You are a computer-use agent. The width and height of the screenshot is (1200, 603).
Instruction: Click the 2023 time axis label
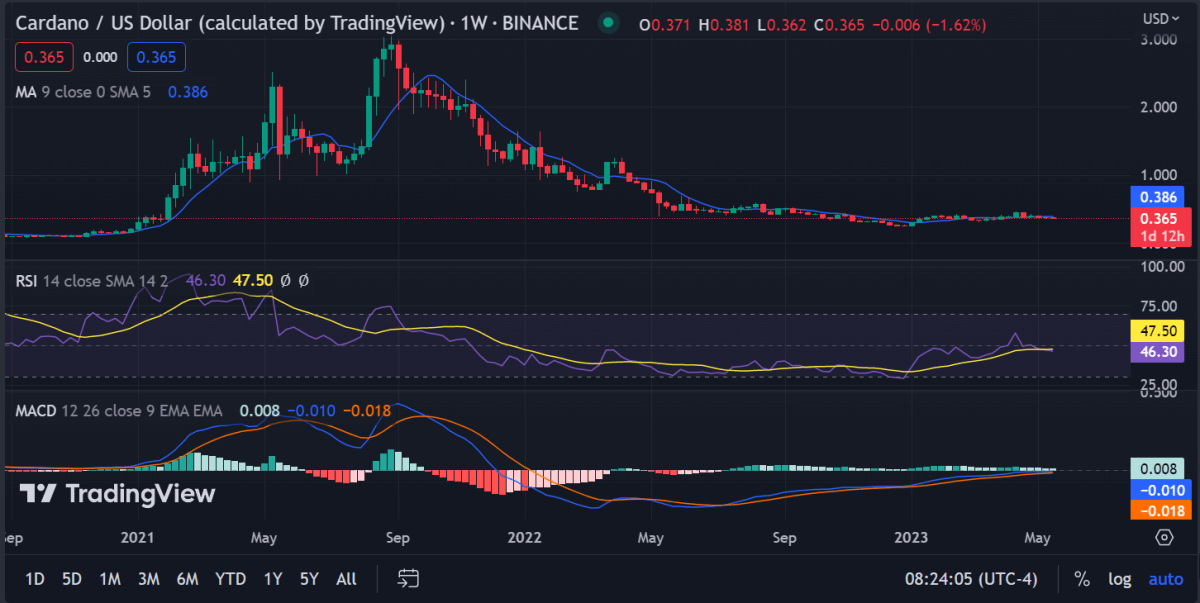click(x=912, y=538)
